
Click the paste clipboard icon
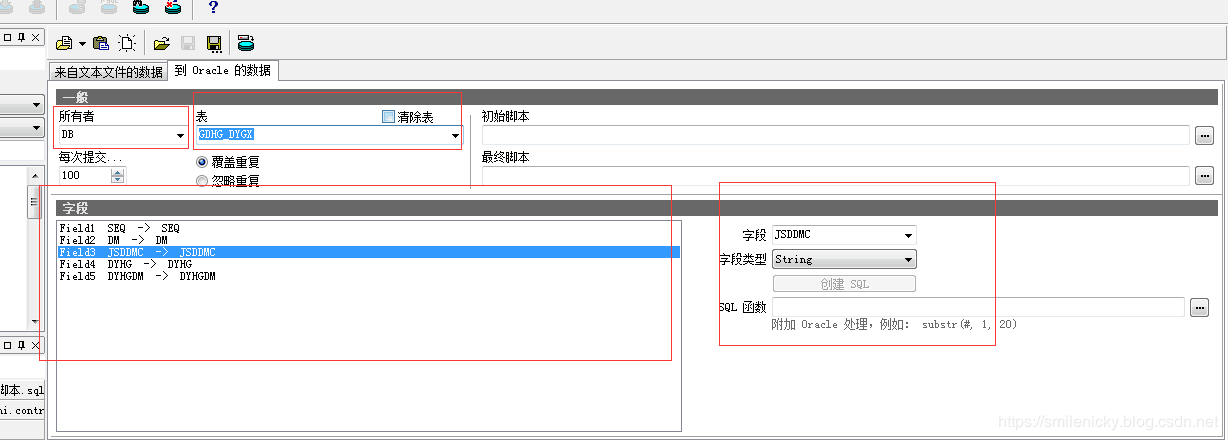[x=100, y=43]
